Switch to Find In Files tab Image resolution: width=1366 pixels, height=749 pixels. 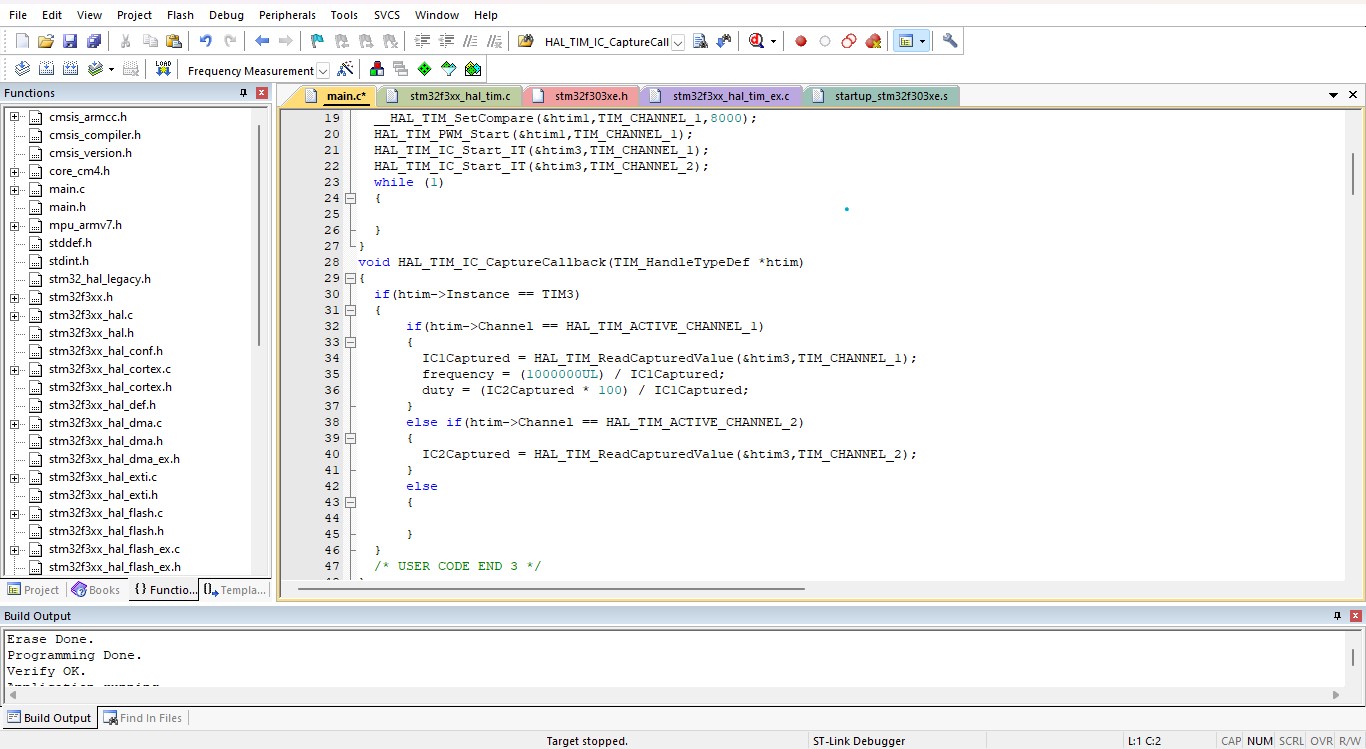[142, 718]
